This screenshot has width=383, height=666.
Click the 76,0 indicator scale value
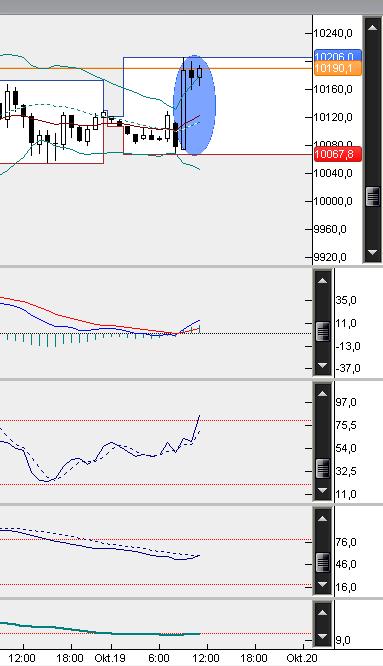(x=346, y=542)
